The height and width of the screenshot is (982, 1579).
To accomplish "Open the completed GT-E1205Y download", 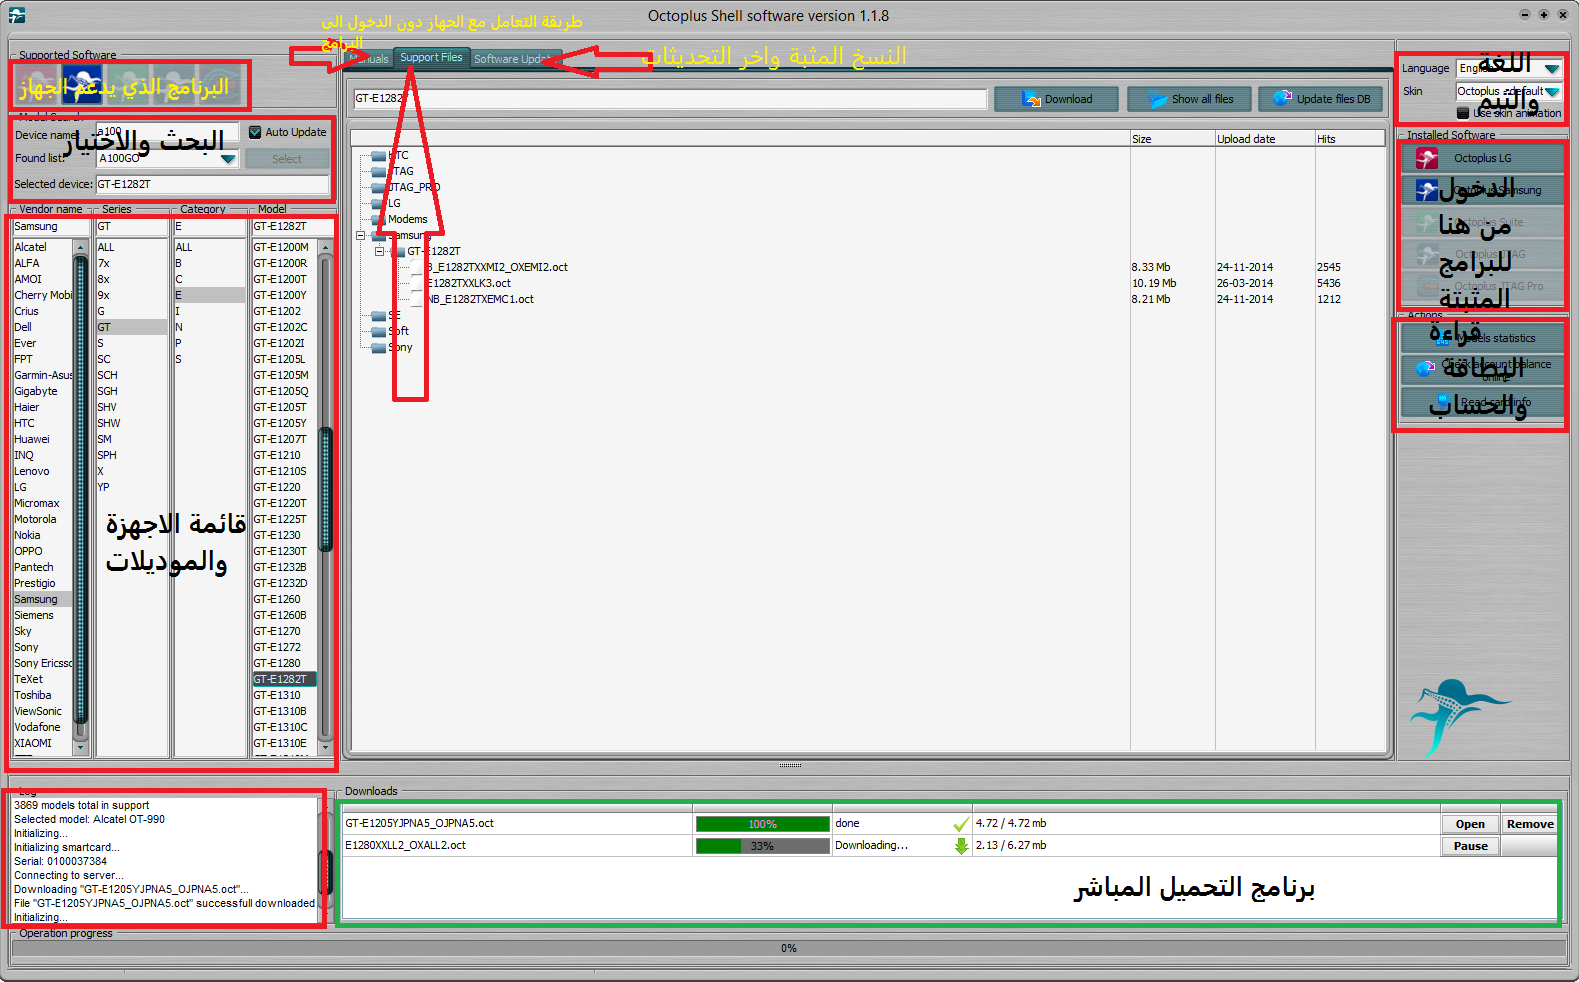I will pyautogui.click(x=1470, y=824).
